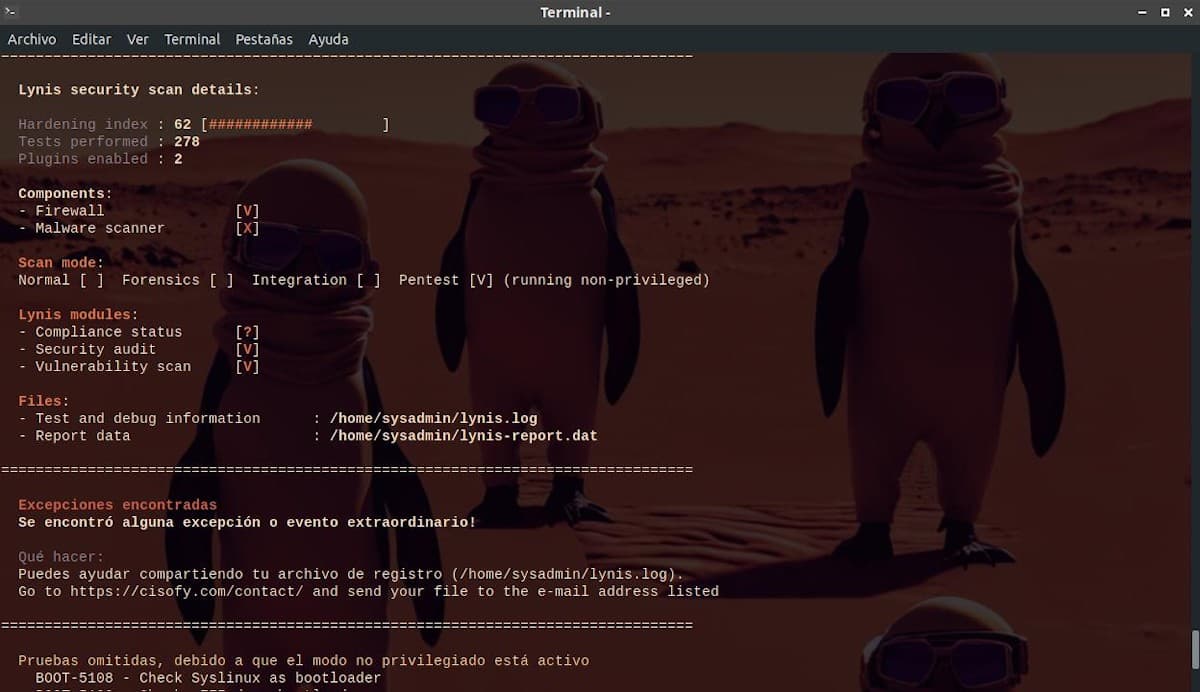Image resolution: width=1200 pixels, height=692 pixels.
Task: Click the Pentest [V] scan mode marker
Action: tap(481, 280)
